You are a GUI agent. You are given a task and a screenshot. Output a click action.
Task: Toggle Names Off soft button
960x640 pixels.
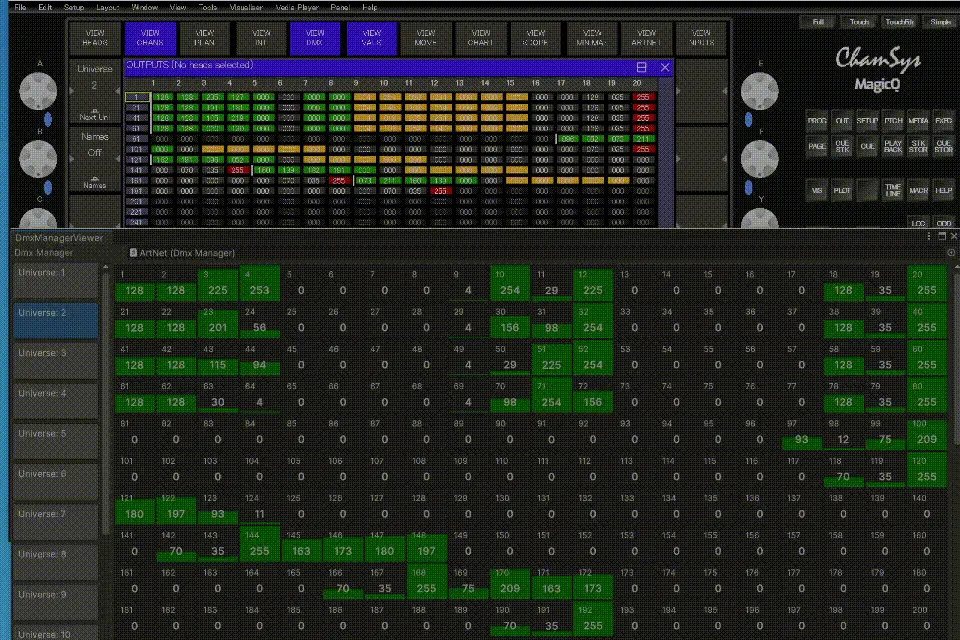(94, 145)
